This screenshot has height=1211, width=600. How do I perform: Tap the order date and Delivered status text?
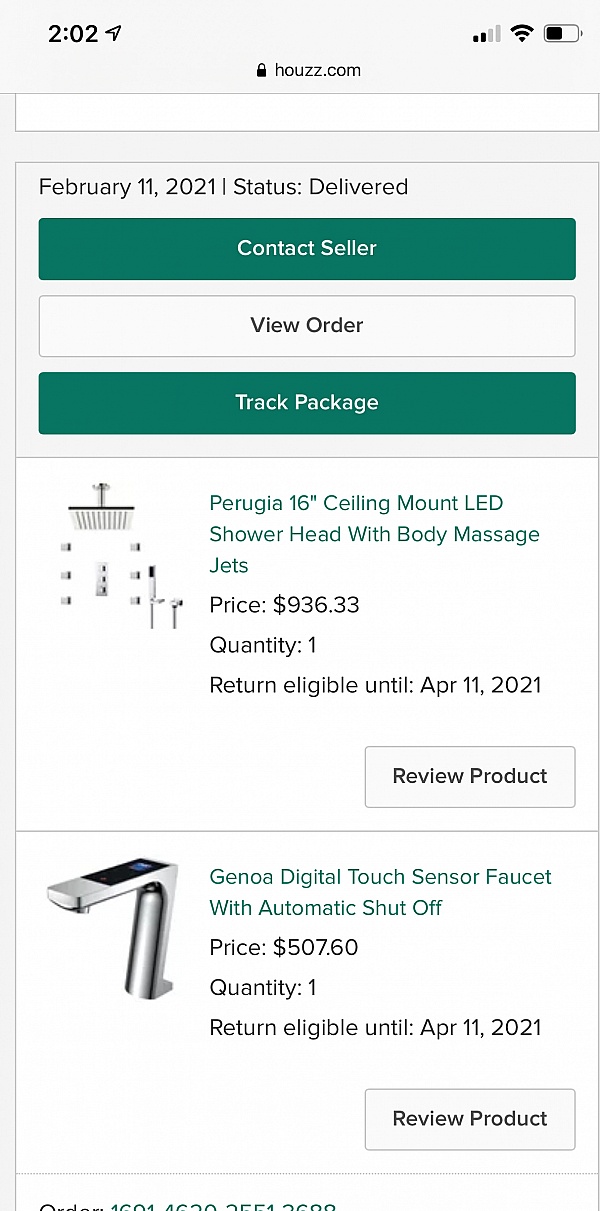pos(223,187)
